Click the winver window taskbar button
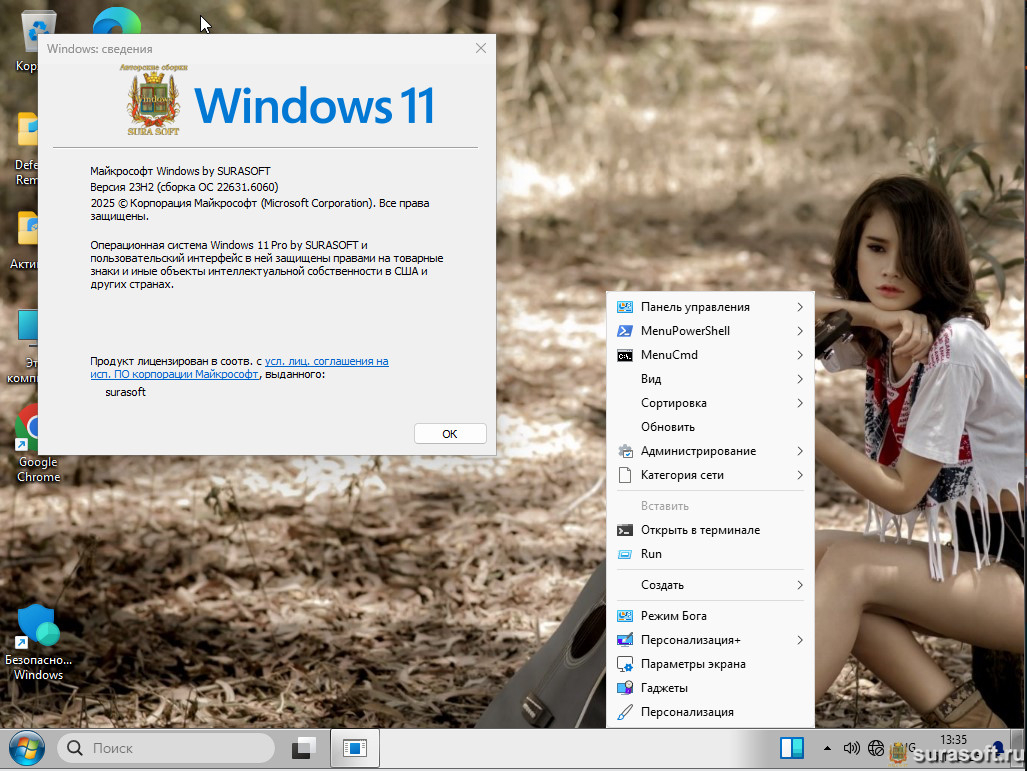This screenshot has width=1027, height=771. pos(354,748)
